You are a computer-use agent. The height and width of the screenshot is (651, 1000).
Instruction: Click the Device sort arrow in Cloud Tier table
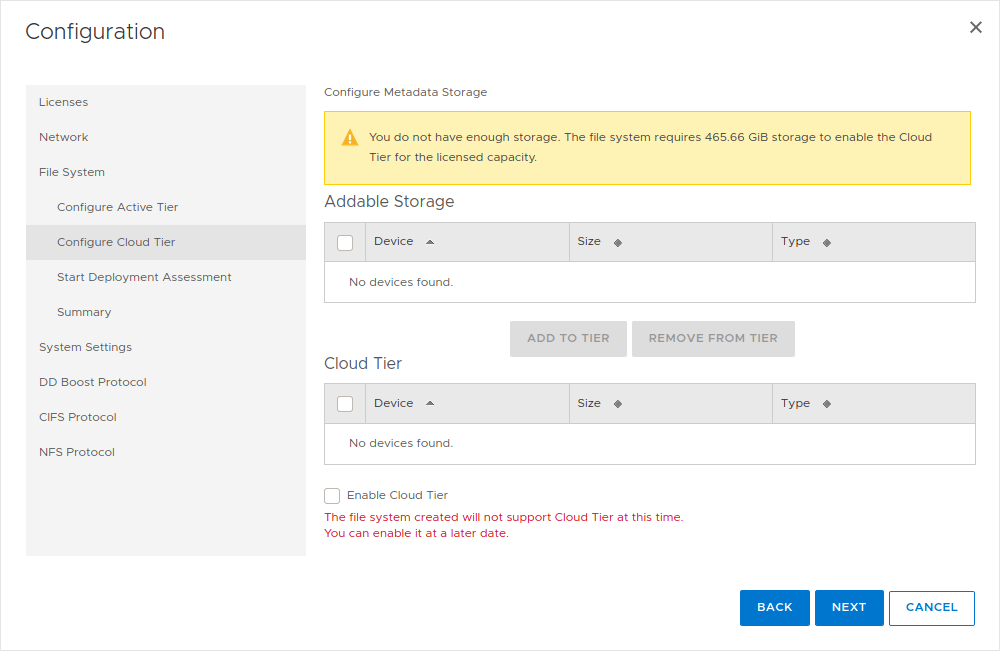pos(428,403)
